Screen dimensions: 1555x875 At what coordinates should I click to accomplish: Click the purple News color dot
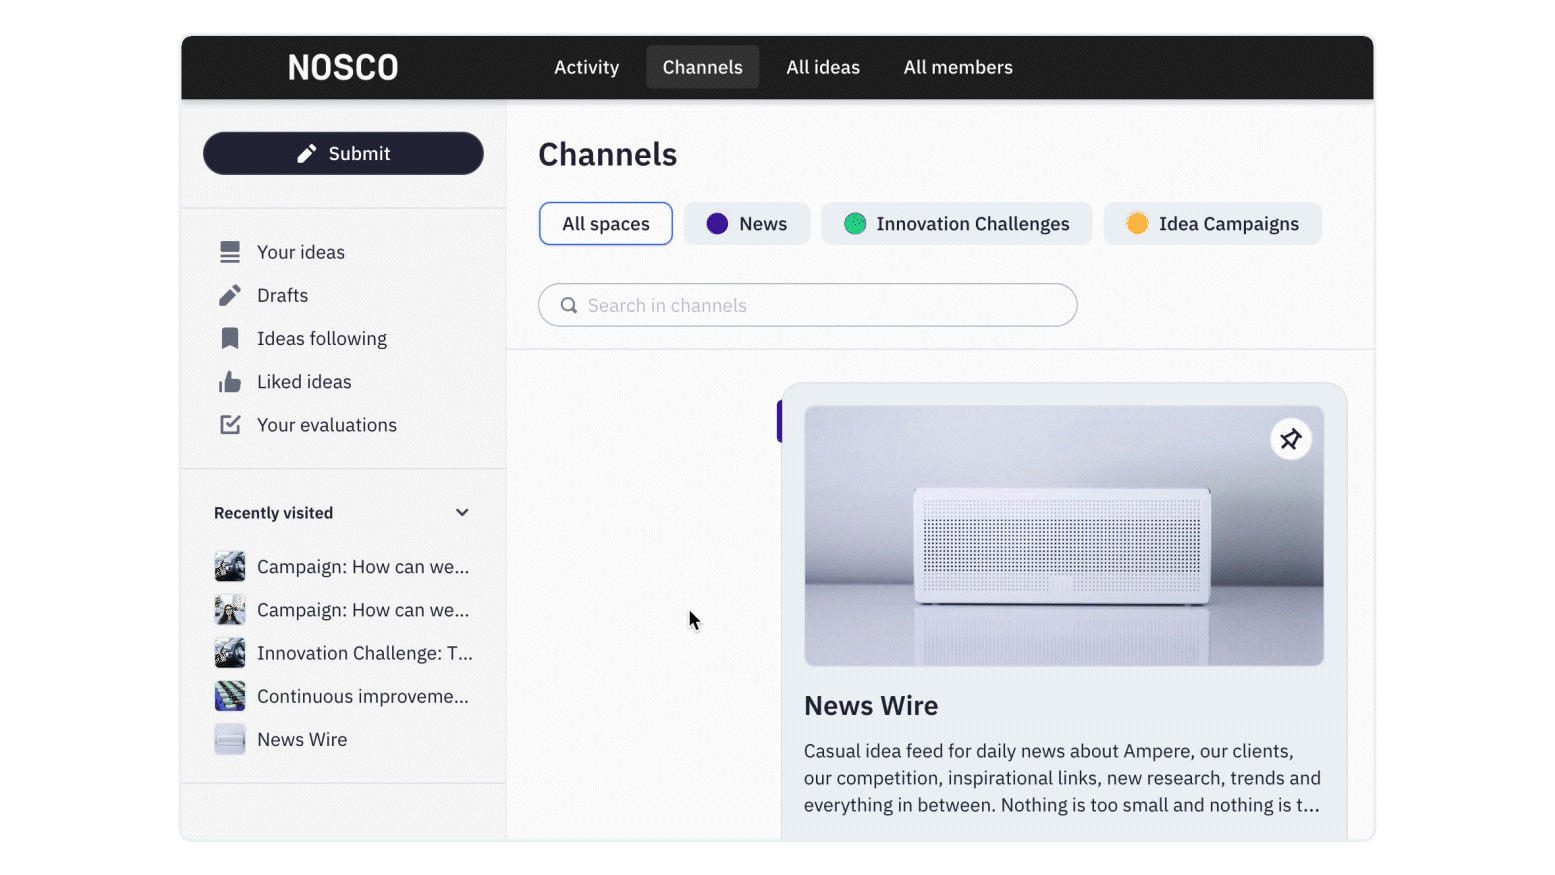[x=717, y=223]
